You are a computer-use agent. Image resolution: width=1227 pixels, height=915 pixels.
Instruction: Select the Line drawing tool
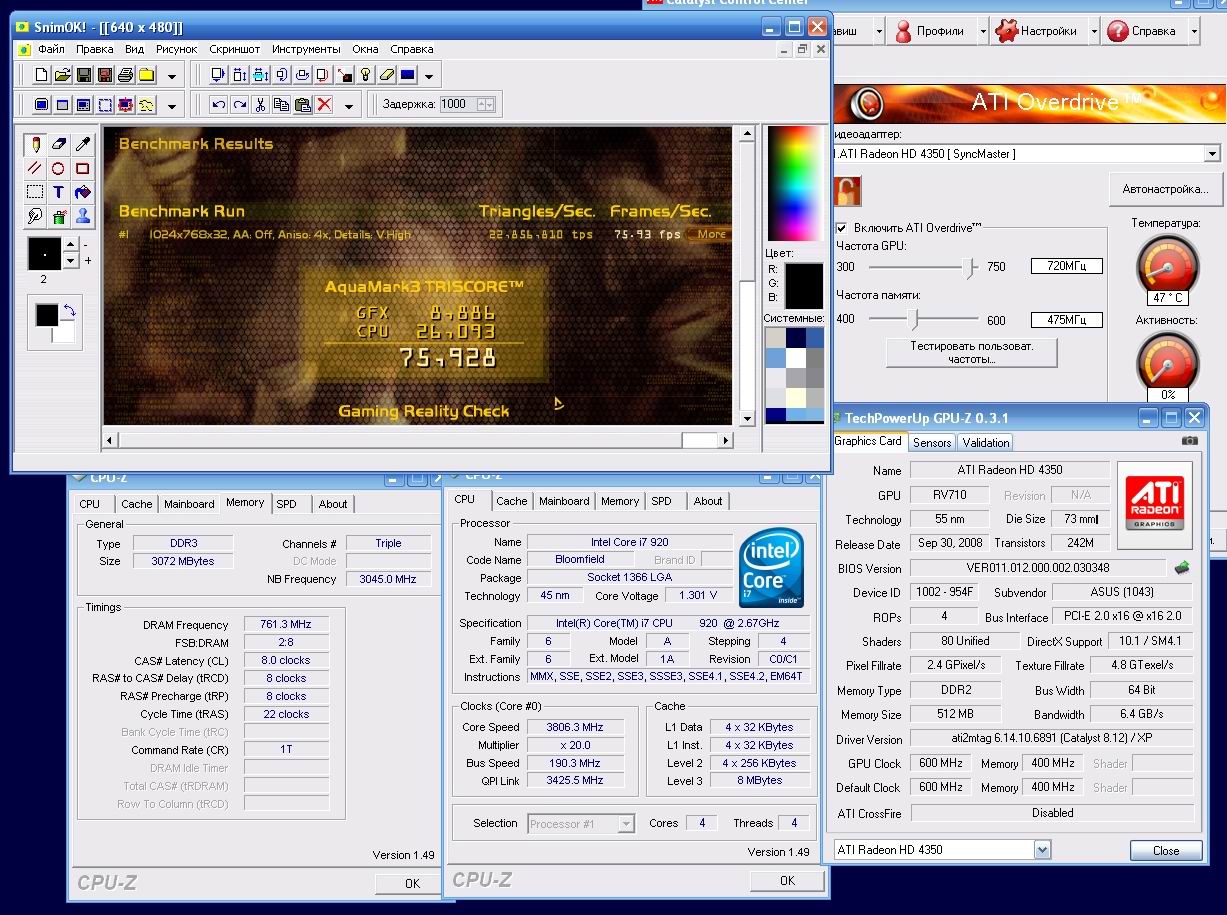point(35,169)
